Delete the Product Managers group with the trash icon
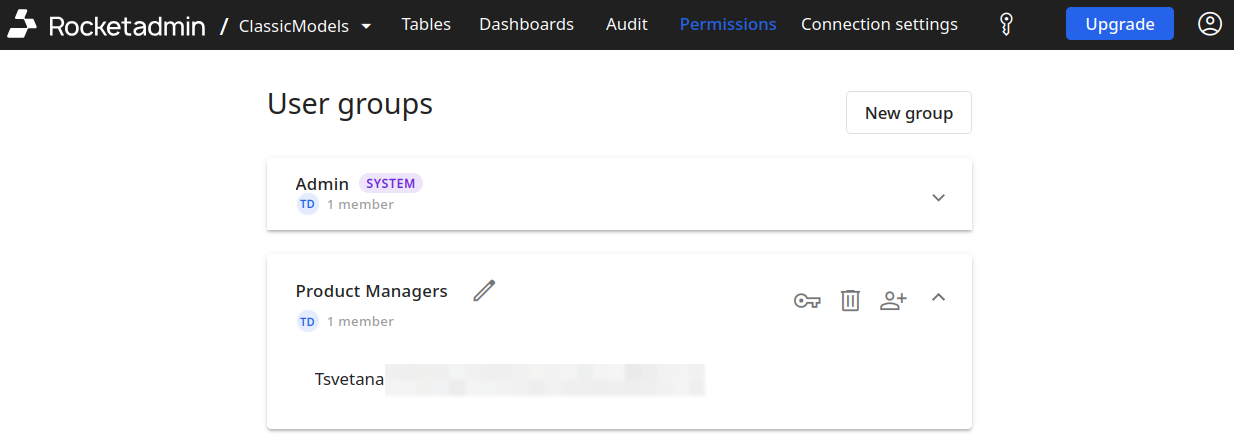Viewport: 1234px width, 438px height. [850, 300]
